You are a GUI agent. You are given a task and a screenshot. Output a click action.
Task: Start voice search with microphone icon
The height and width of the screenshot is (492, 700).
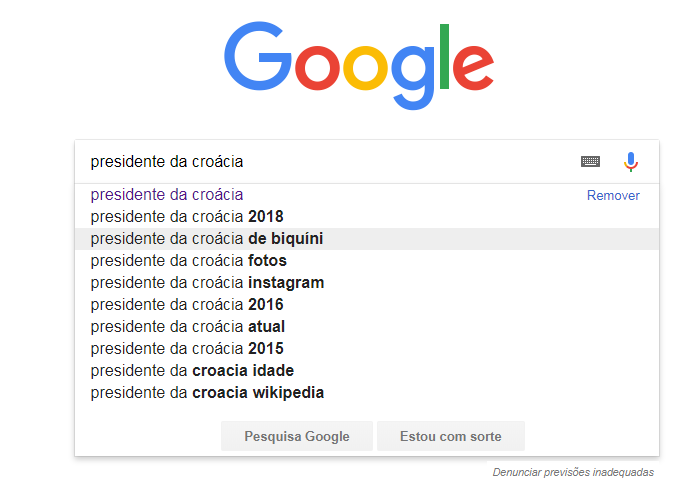pos(631,162)
